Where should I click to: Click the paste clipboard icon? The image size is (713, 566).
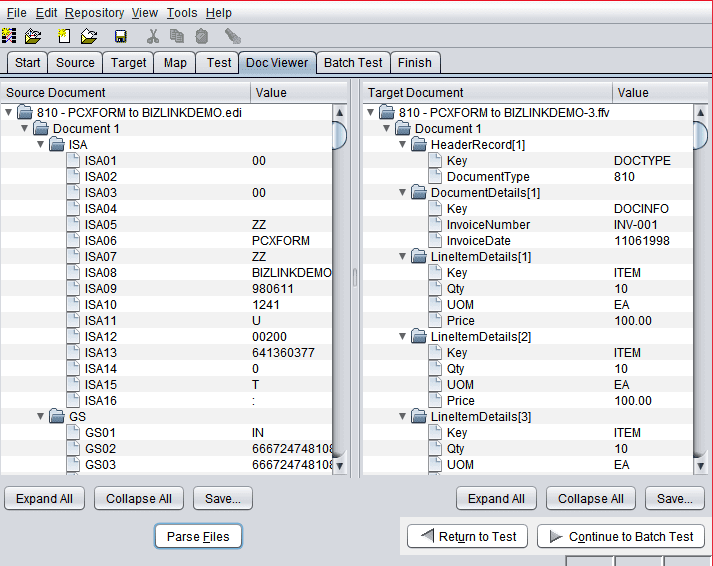tap(202, 36)
